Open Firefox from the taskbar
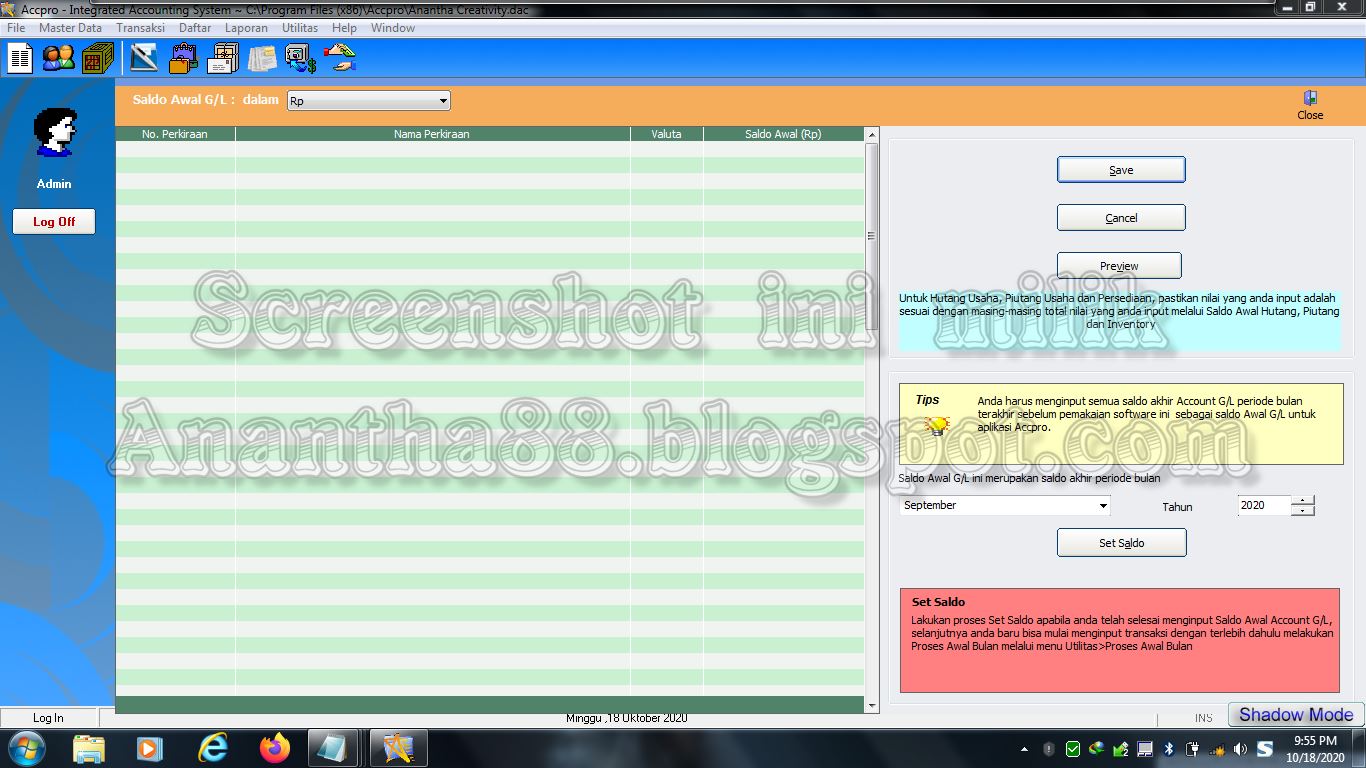 coord(274,748)
